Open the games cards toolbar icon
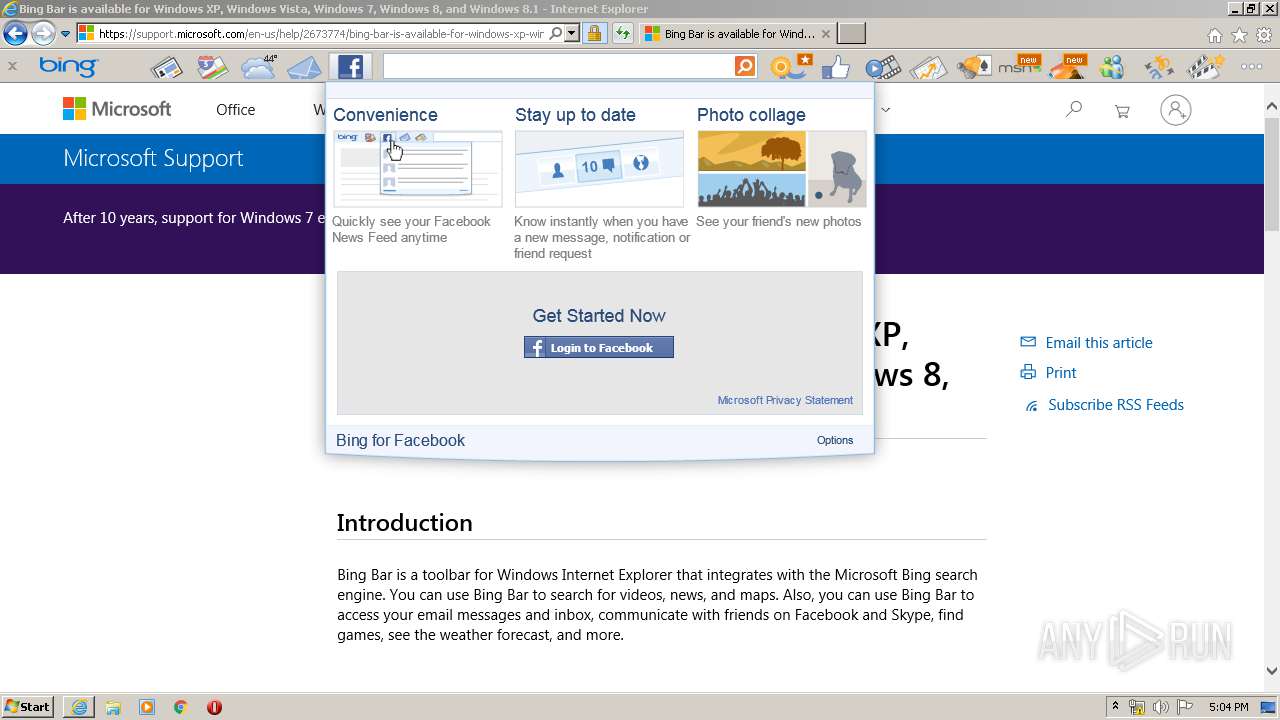The height and width of the screenshot is (720, 1280). [x=973, y=68]
